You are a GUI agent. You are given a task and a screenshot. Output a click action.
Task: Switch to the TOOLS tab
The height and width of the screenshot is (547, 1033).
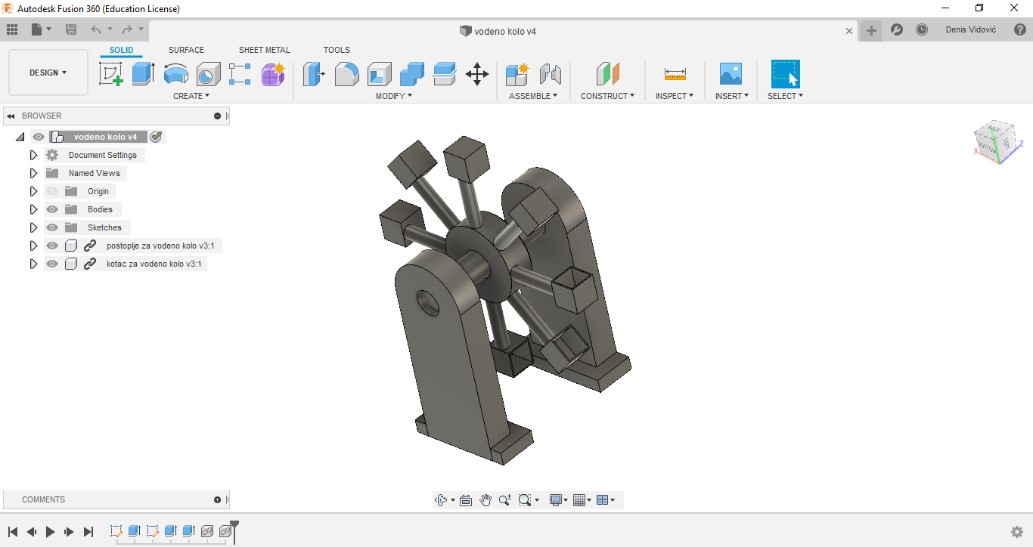pyautogui.click(x=337, y=50)
